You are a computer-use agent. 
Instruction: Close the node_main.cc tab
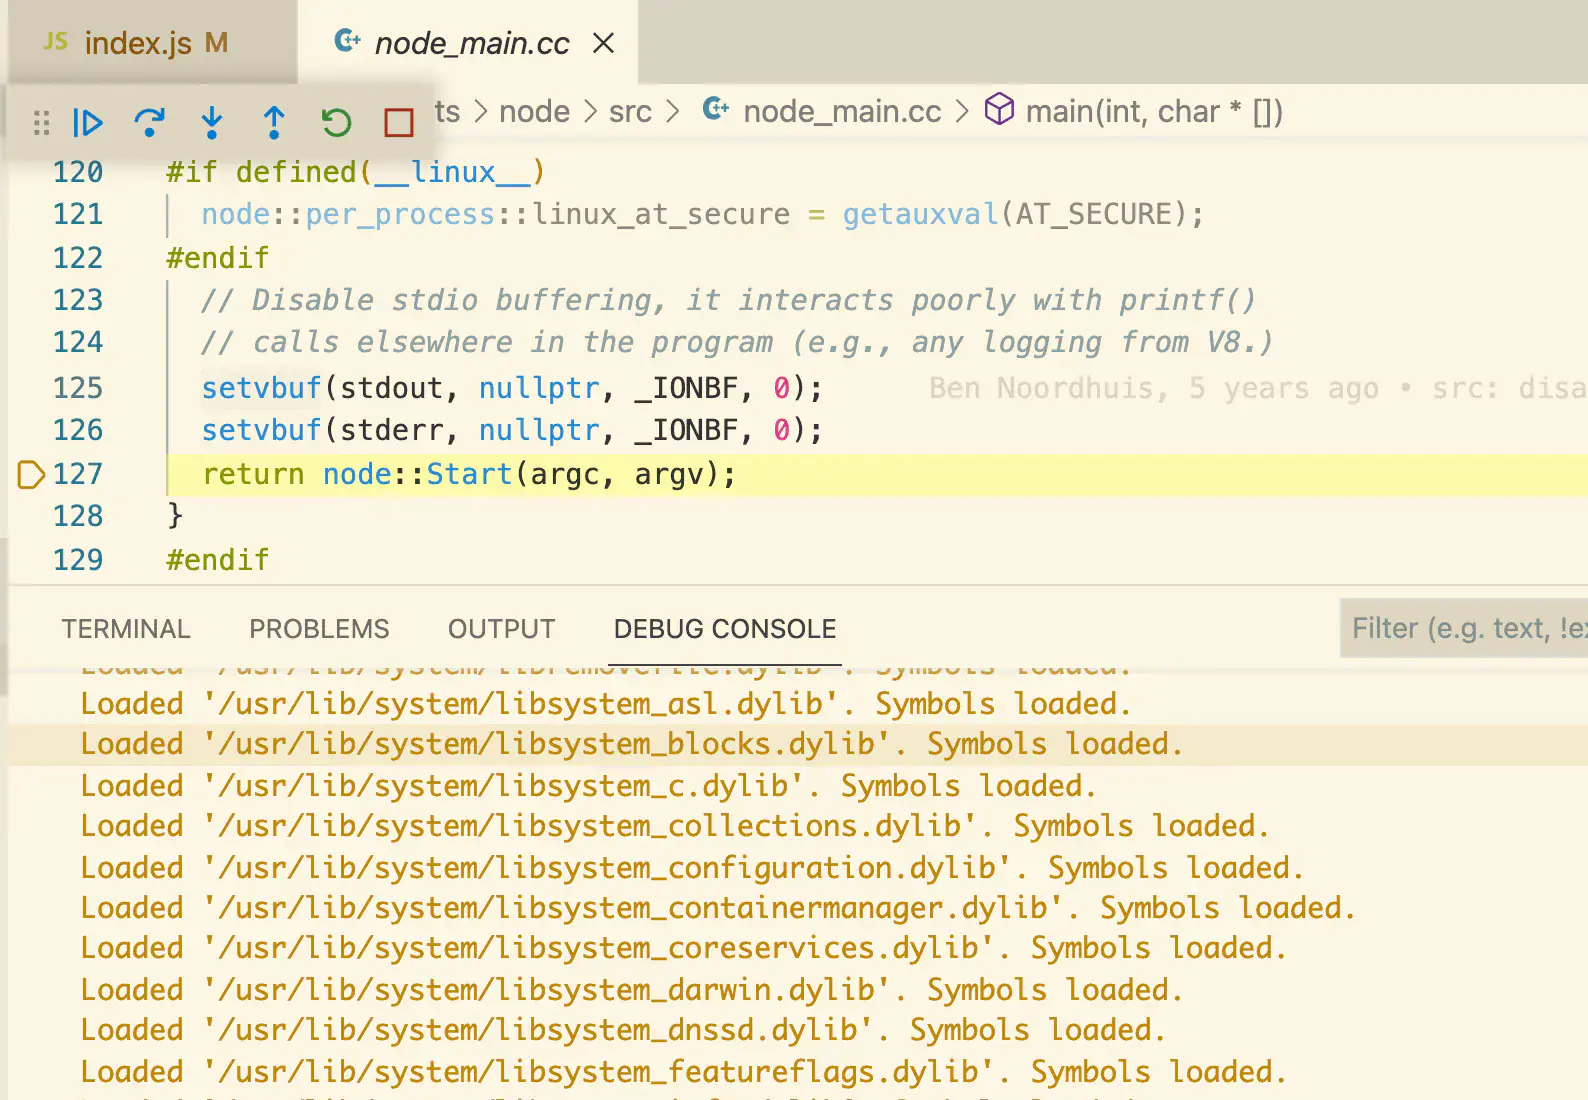pos(603,43)
